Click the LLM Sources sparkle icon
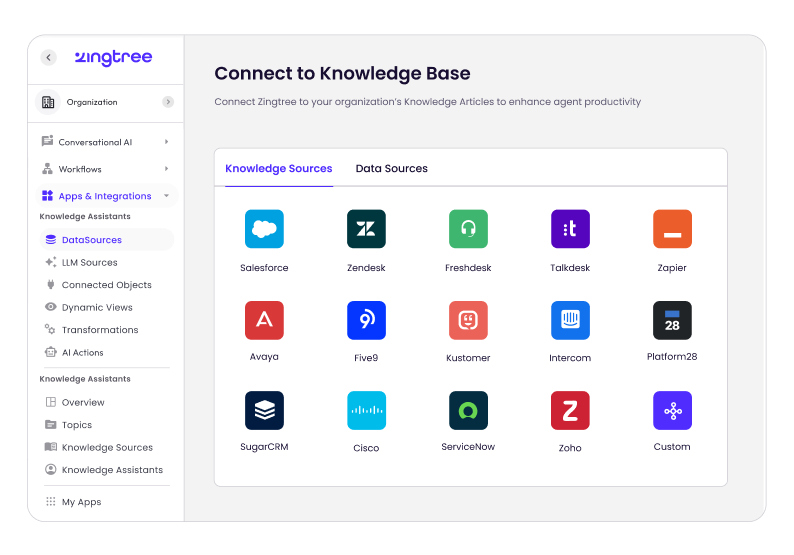 51,262
